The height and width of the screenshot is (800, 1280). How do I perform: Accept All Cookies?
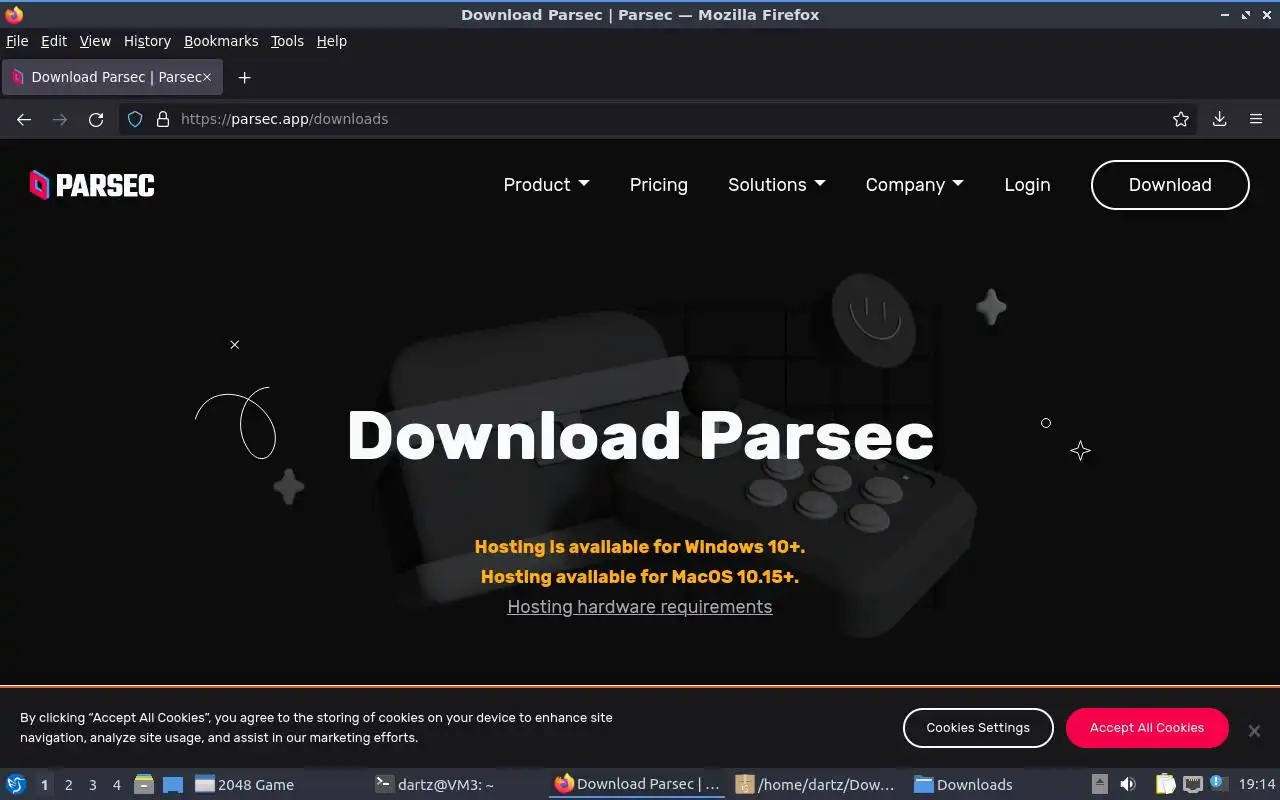click(1147, 728)
